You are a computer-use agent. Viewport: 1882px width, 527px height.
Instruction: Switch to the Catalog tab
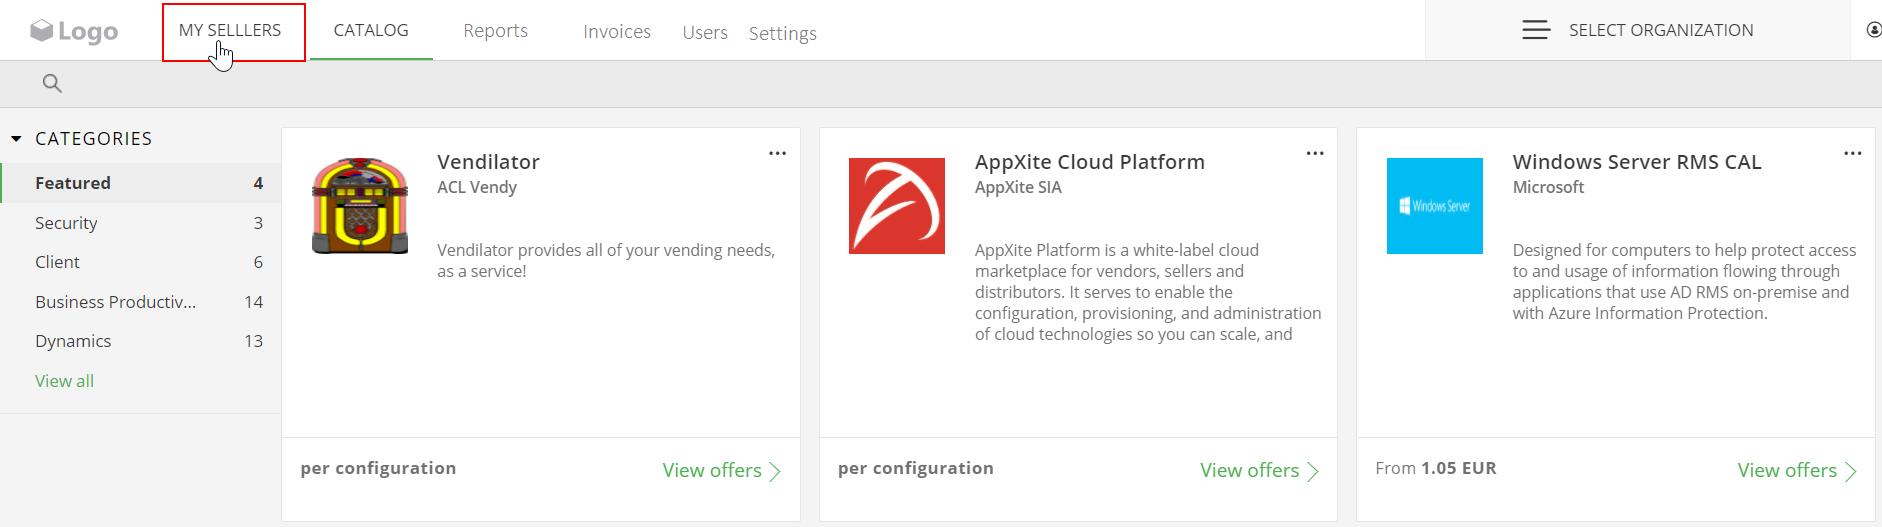coord(371,30)
